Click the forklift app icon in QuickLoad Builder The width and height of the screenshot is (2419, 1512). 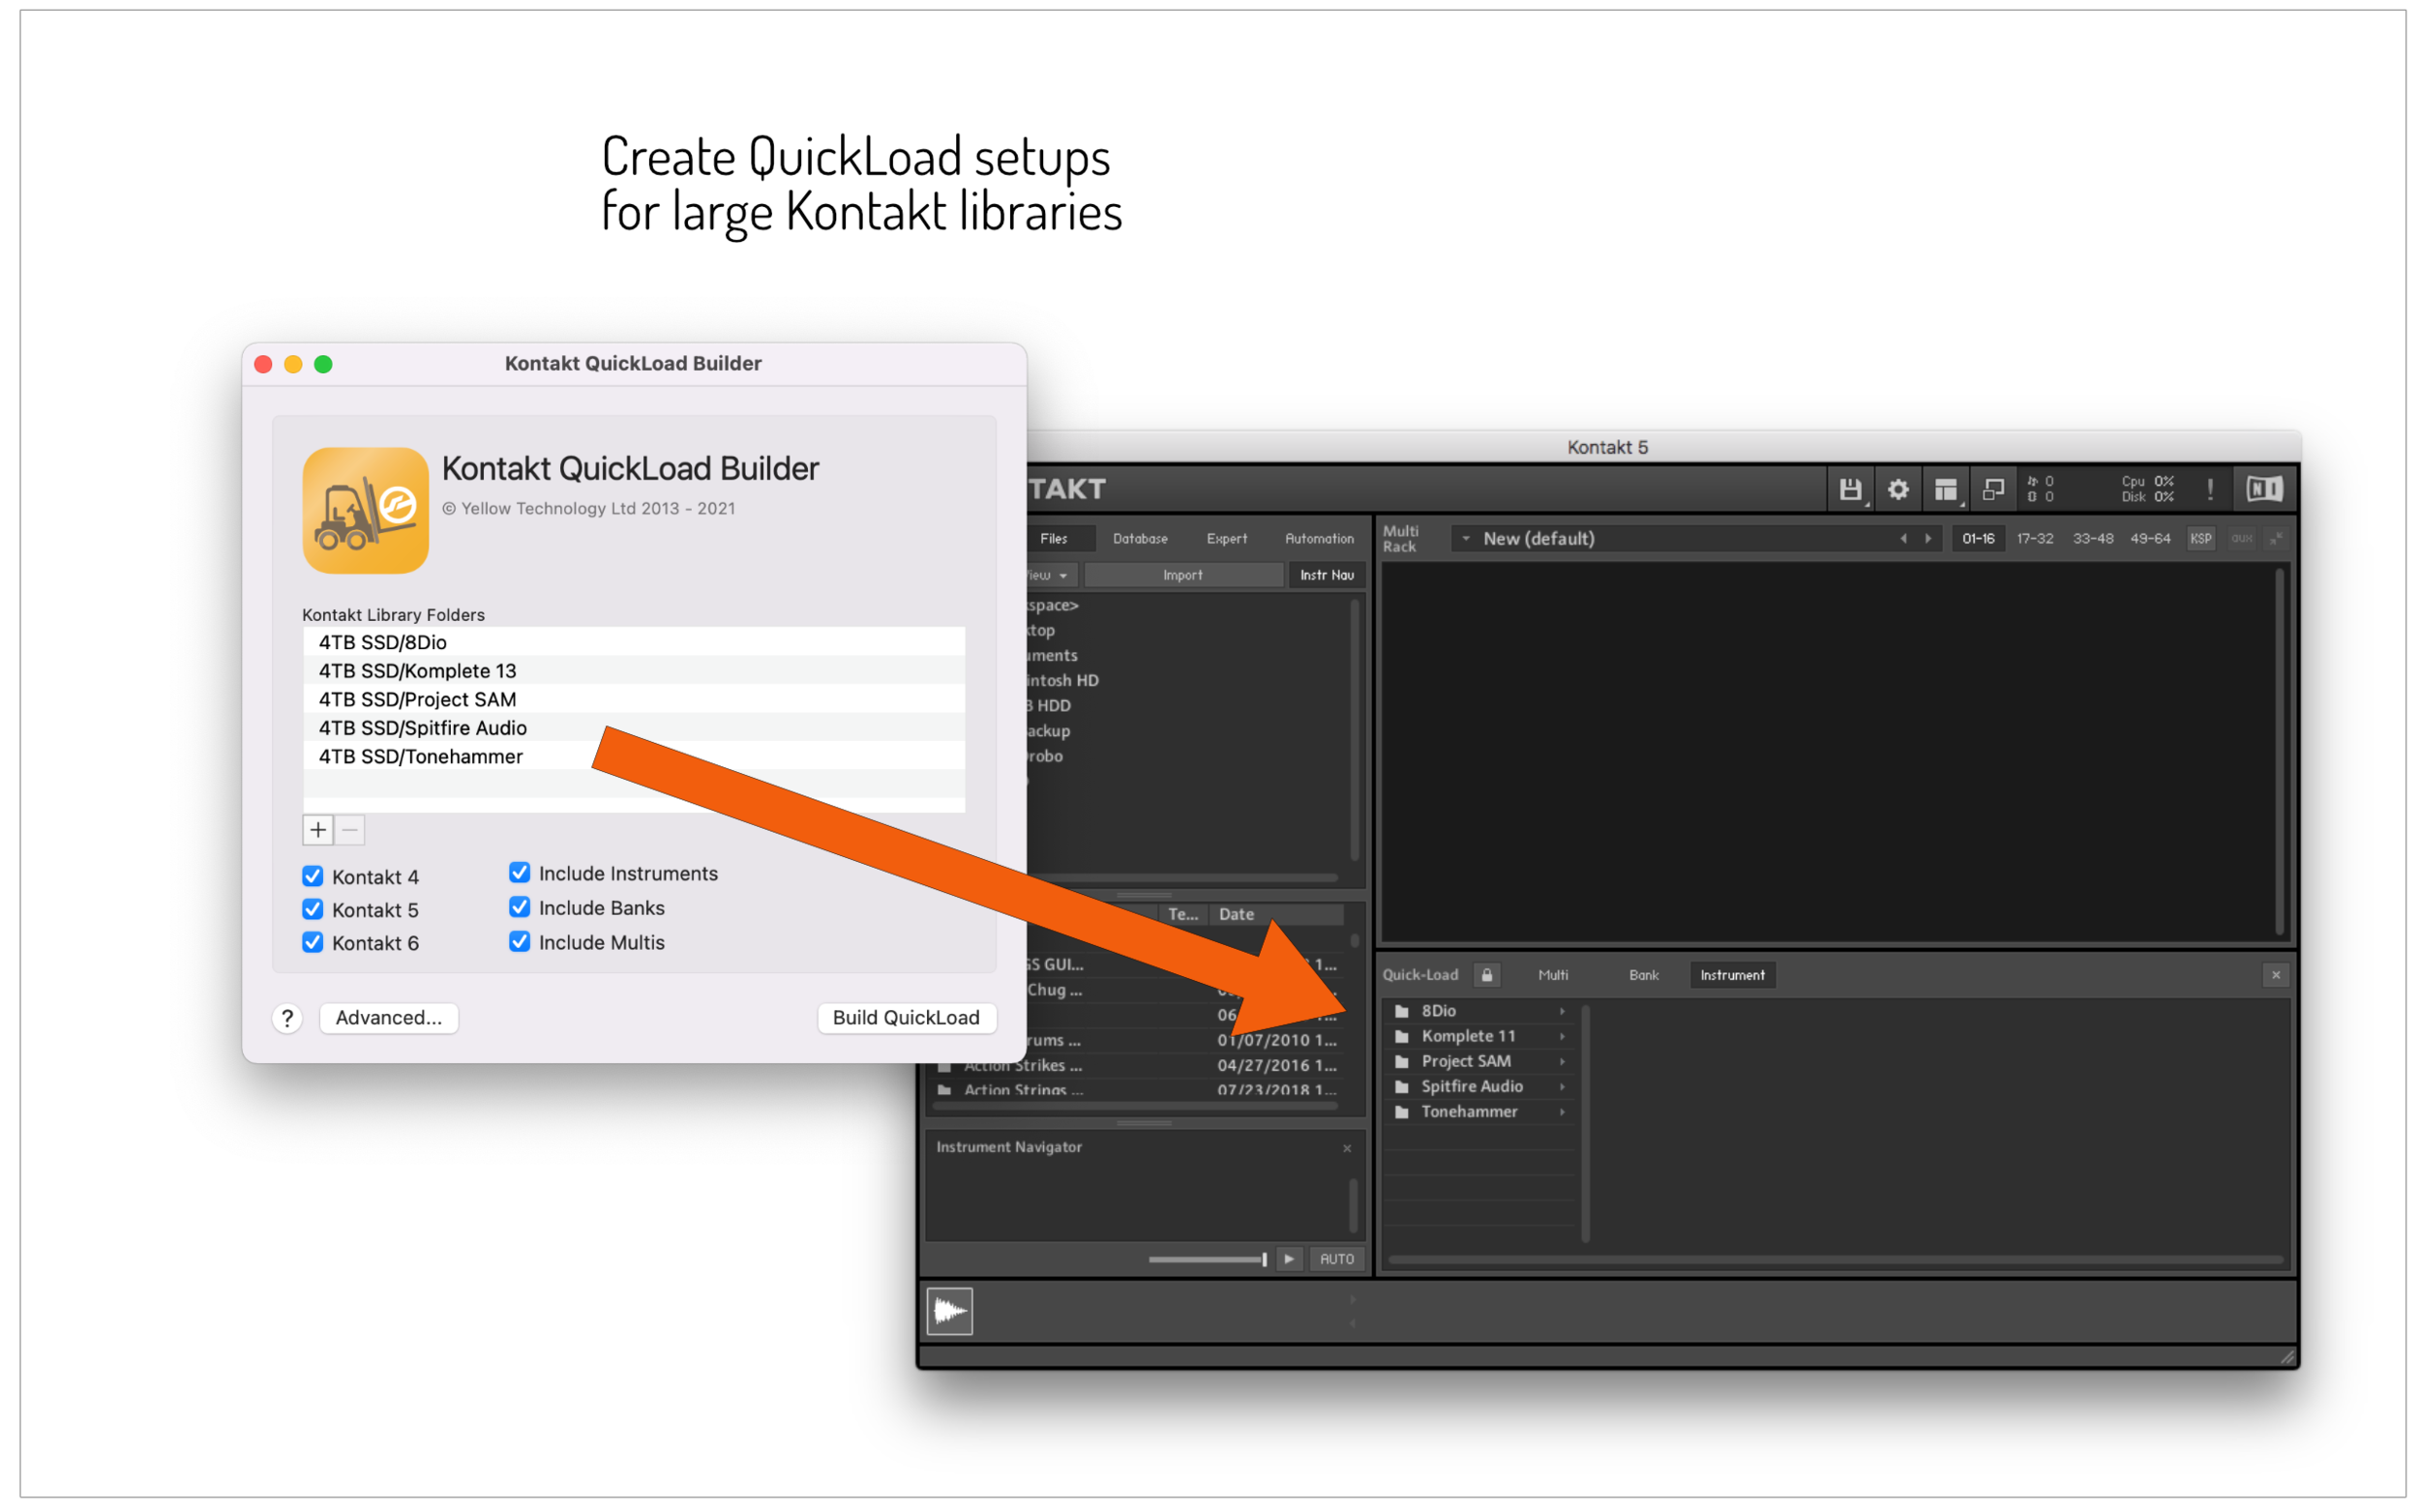[366, 510]
